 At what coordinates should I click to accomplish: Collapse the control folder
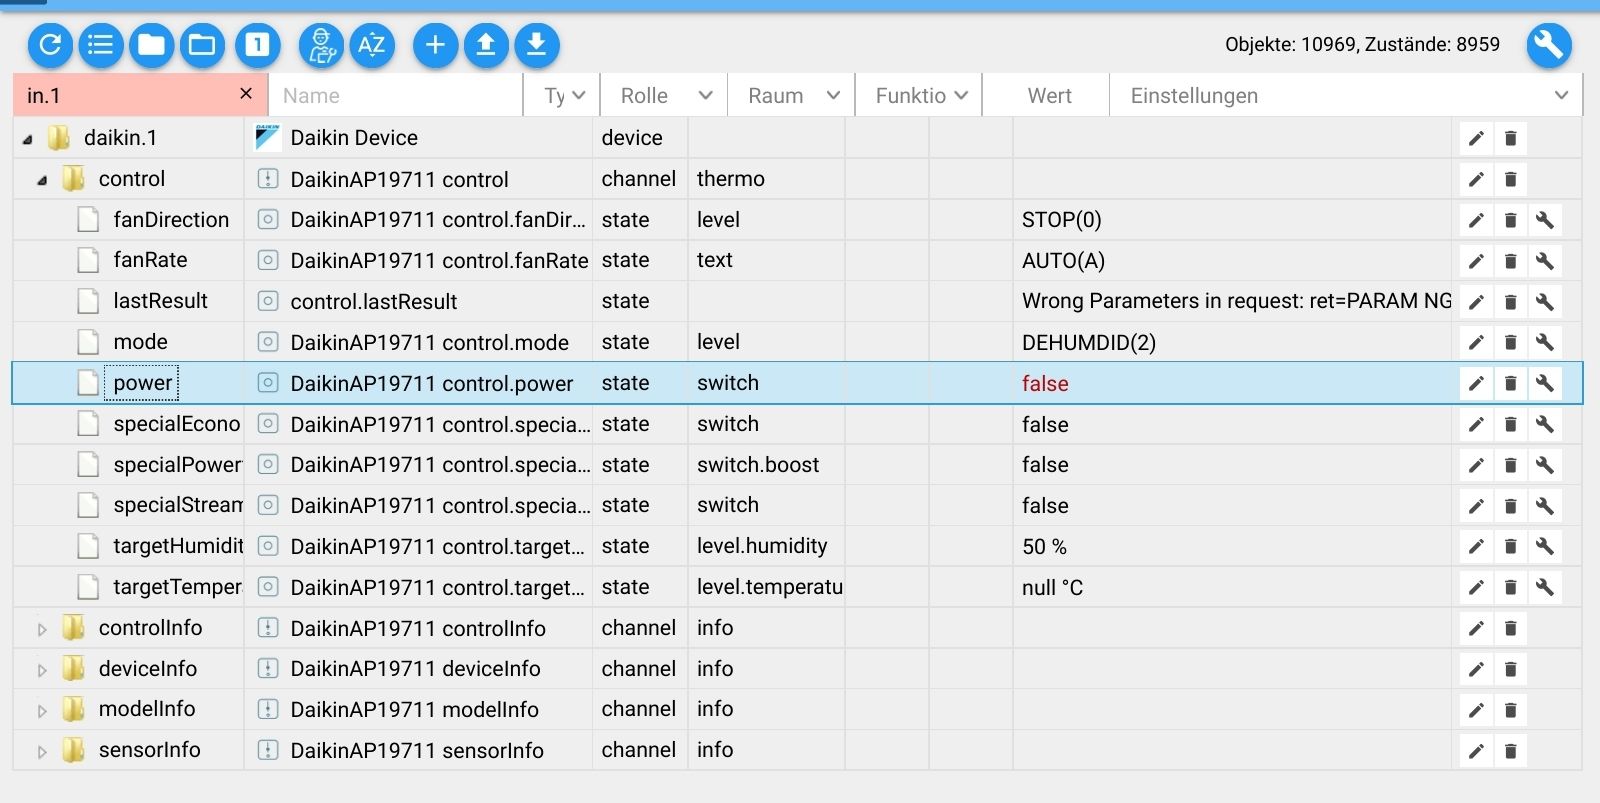42,180
